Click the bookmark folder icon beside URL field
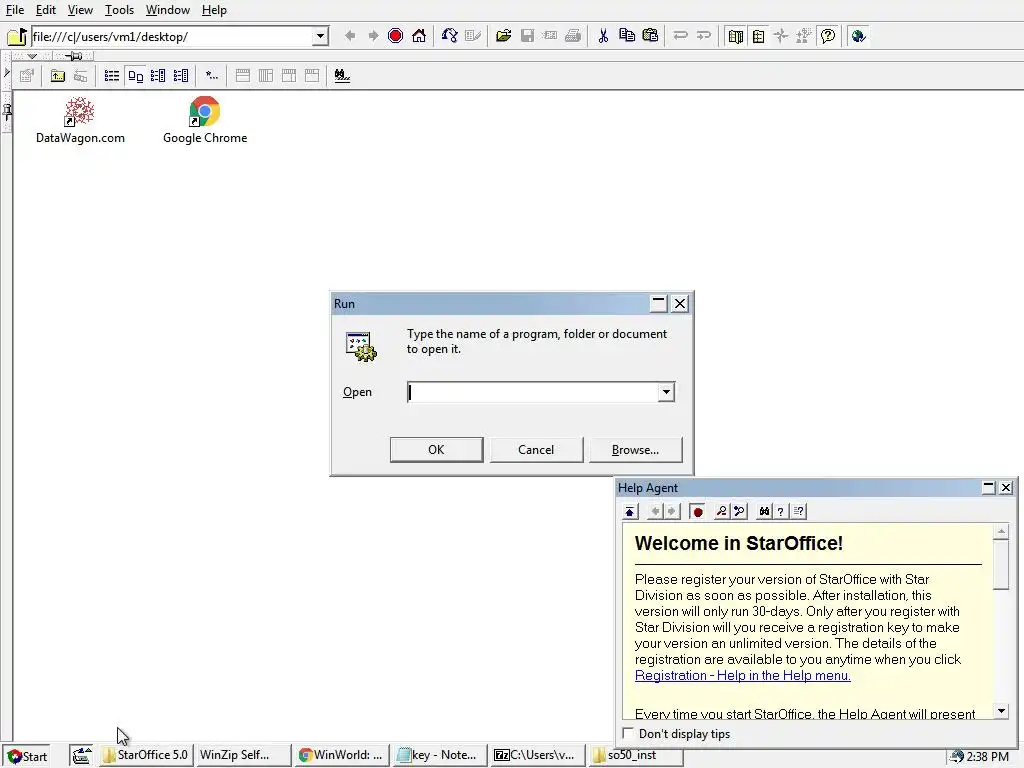The image size is (1024, 768). point(17,36)
